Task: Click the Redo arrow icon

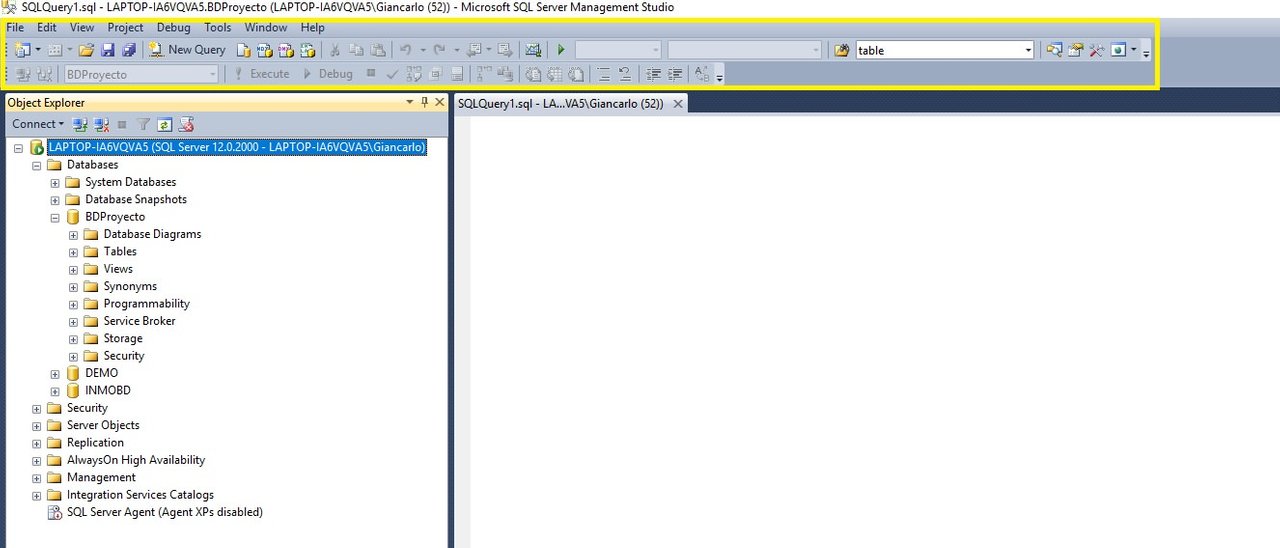Action: (438, 49)
